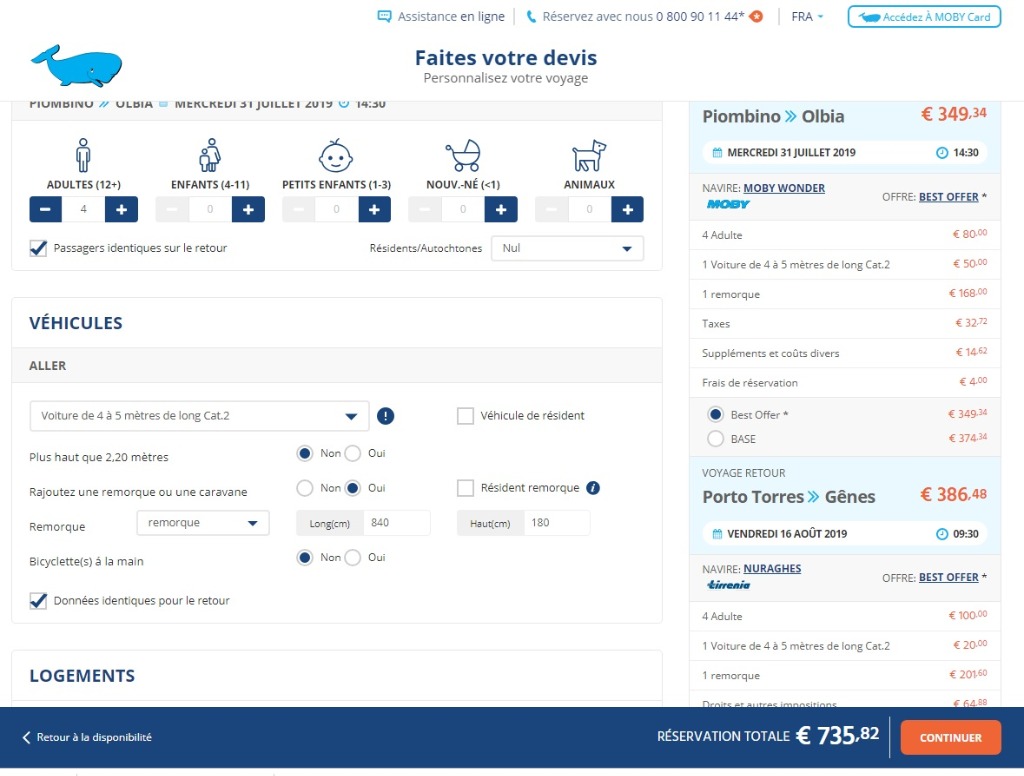The width and height of the screenshot is (1024, 776).
Task: Open the MOBY WONDER ship link
Action: pyautogui.click(x=784, y=188)
